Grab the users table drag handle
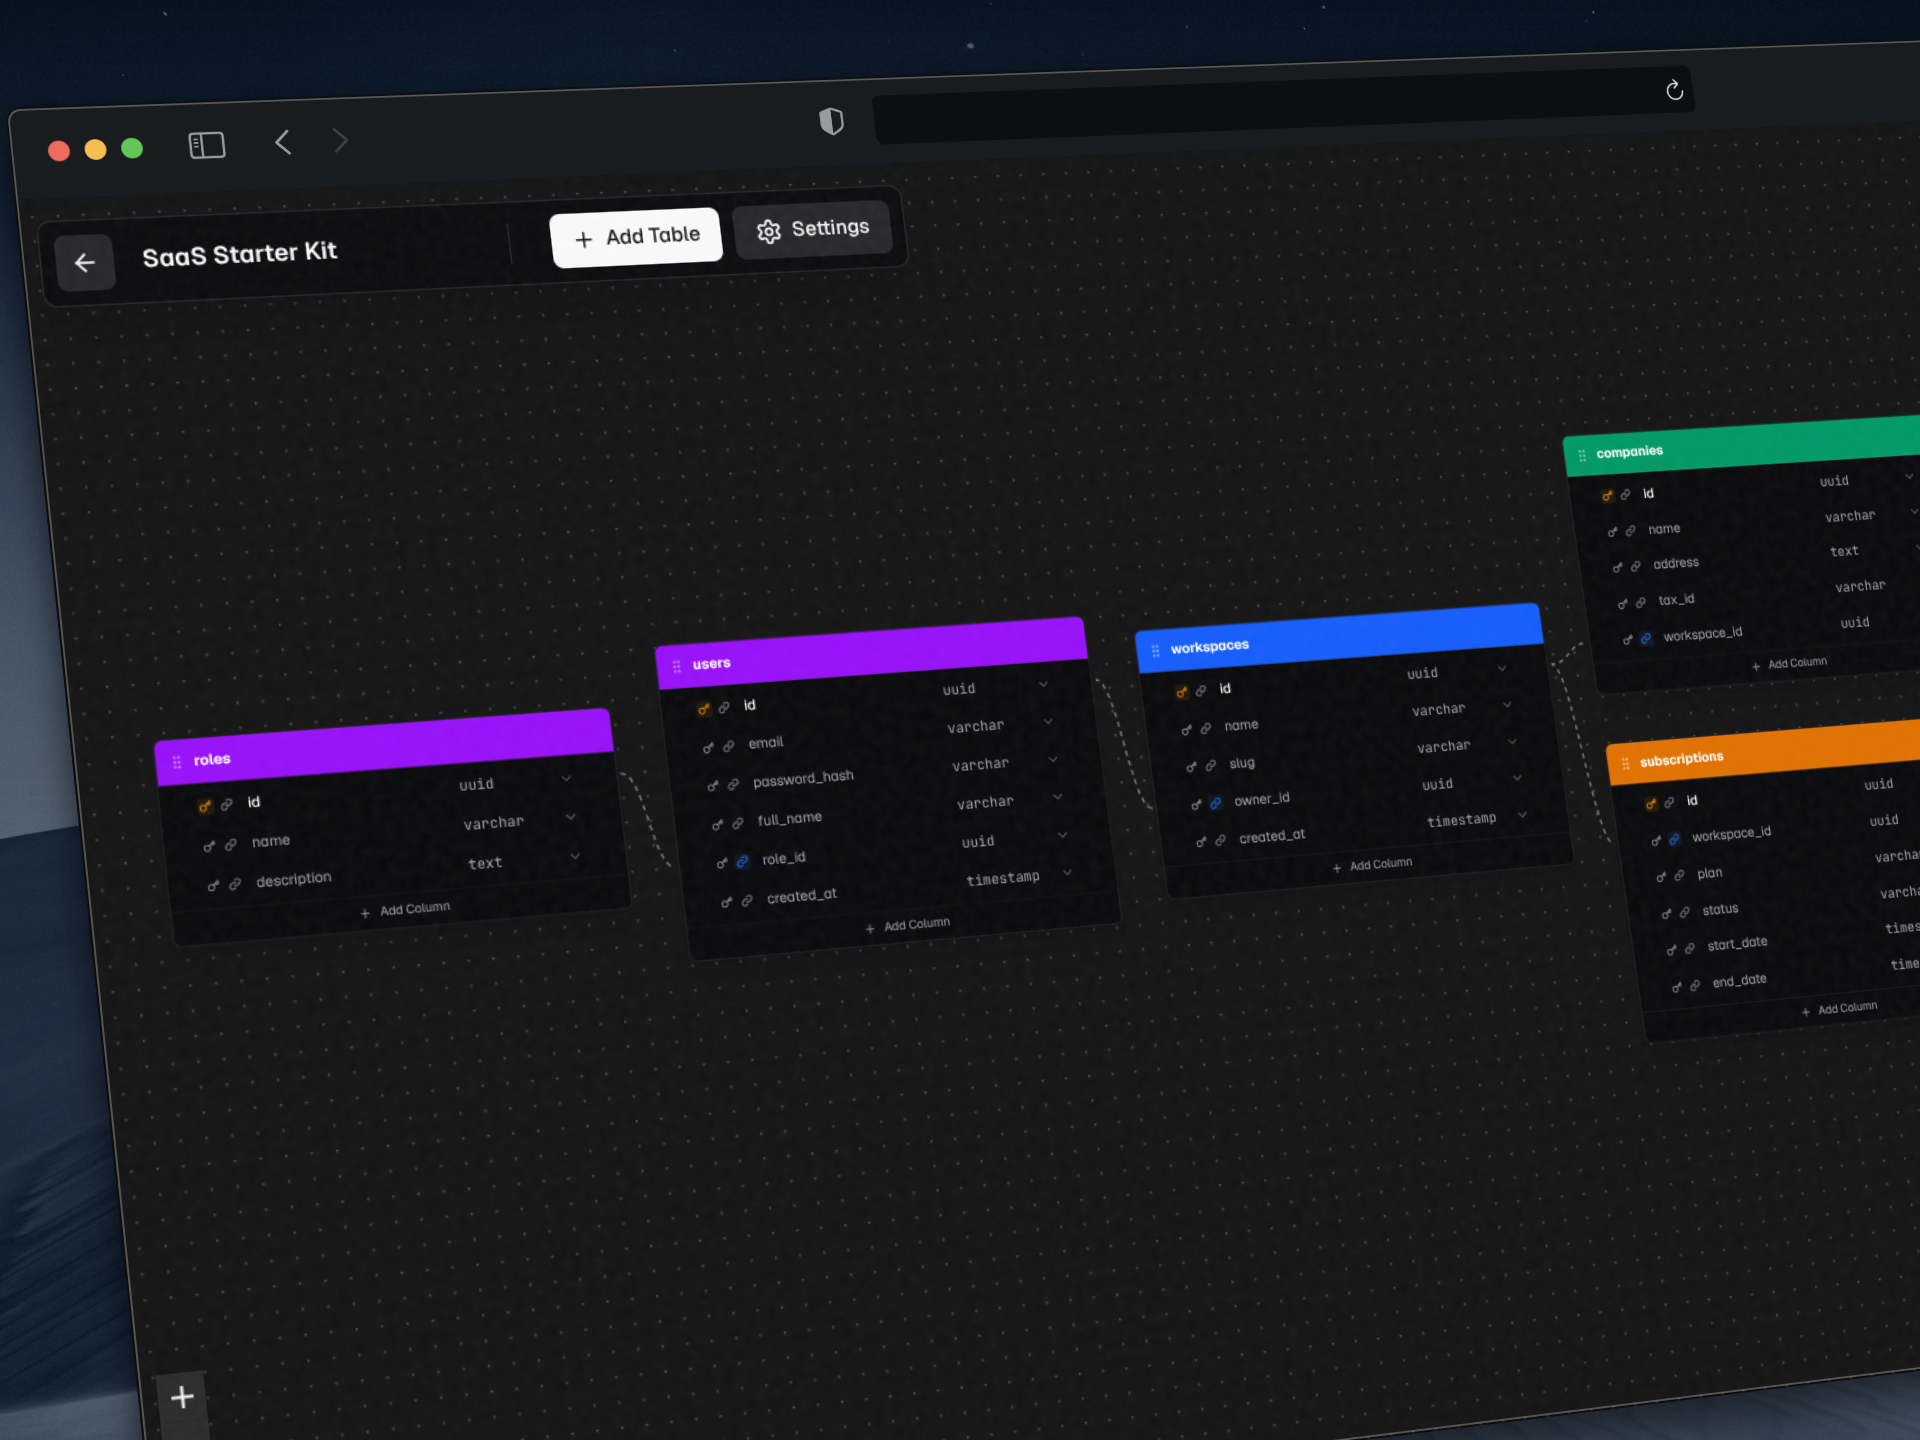This screenshot has width=1920, height=1440. click(677, 666)
